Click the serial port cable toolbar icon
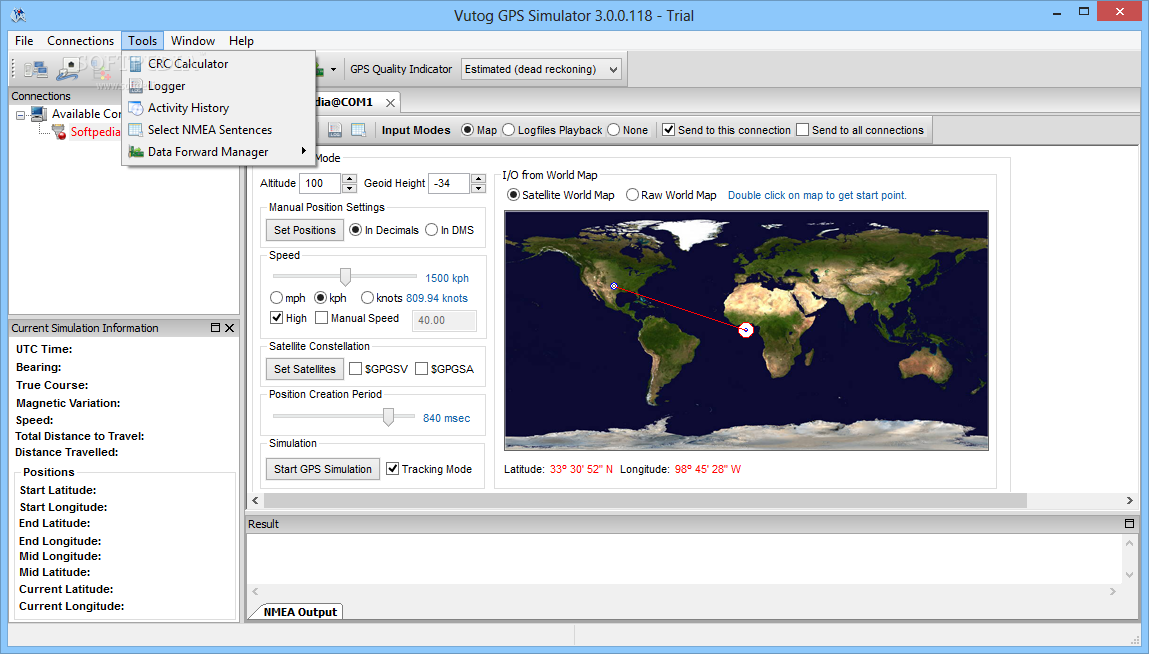Screen dimensions: 1149x654 (68, 70)
